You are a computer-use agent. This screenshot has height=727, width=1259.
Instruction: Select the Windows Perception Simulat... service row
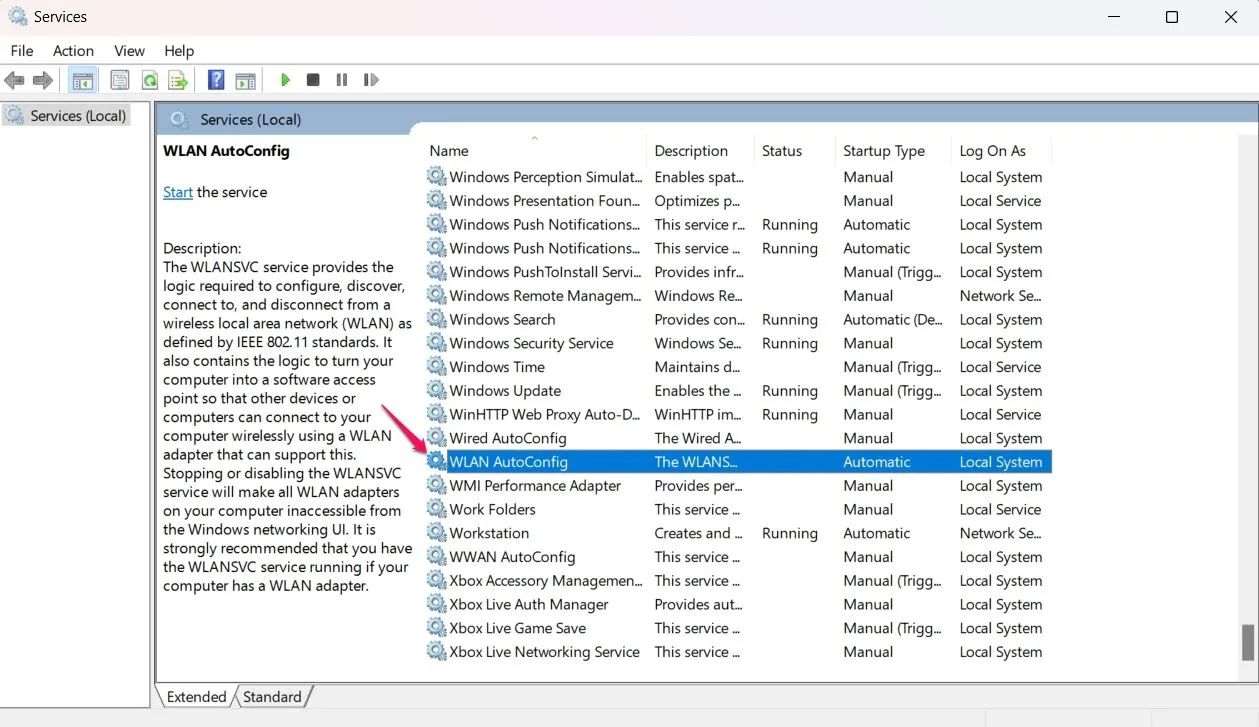(x=738, y=177)
